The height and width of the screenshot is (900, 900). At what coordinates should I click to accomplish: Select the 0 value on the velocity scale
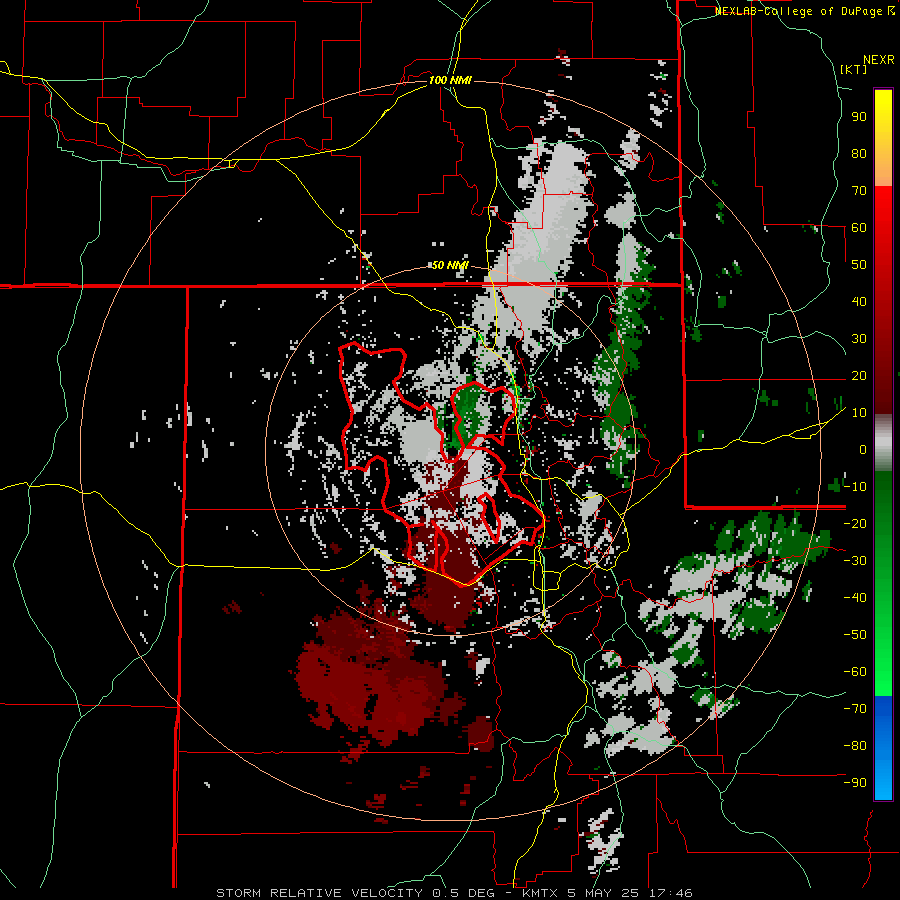coord(863,449)
